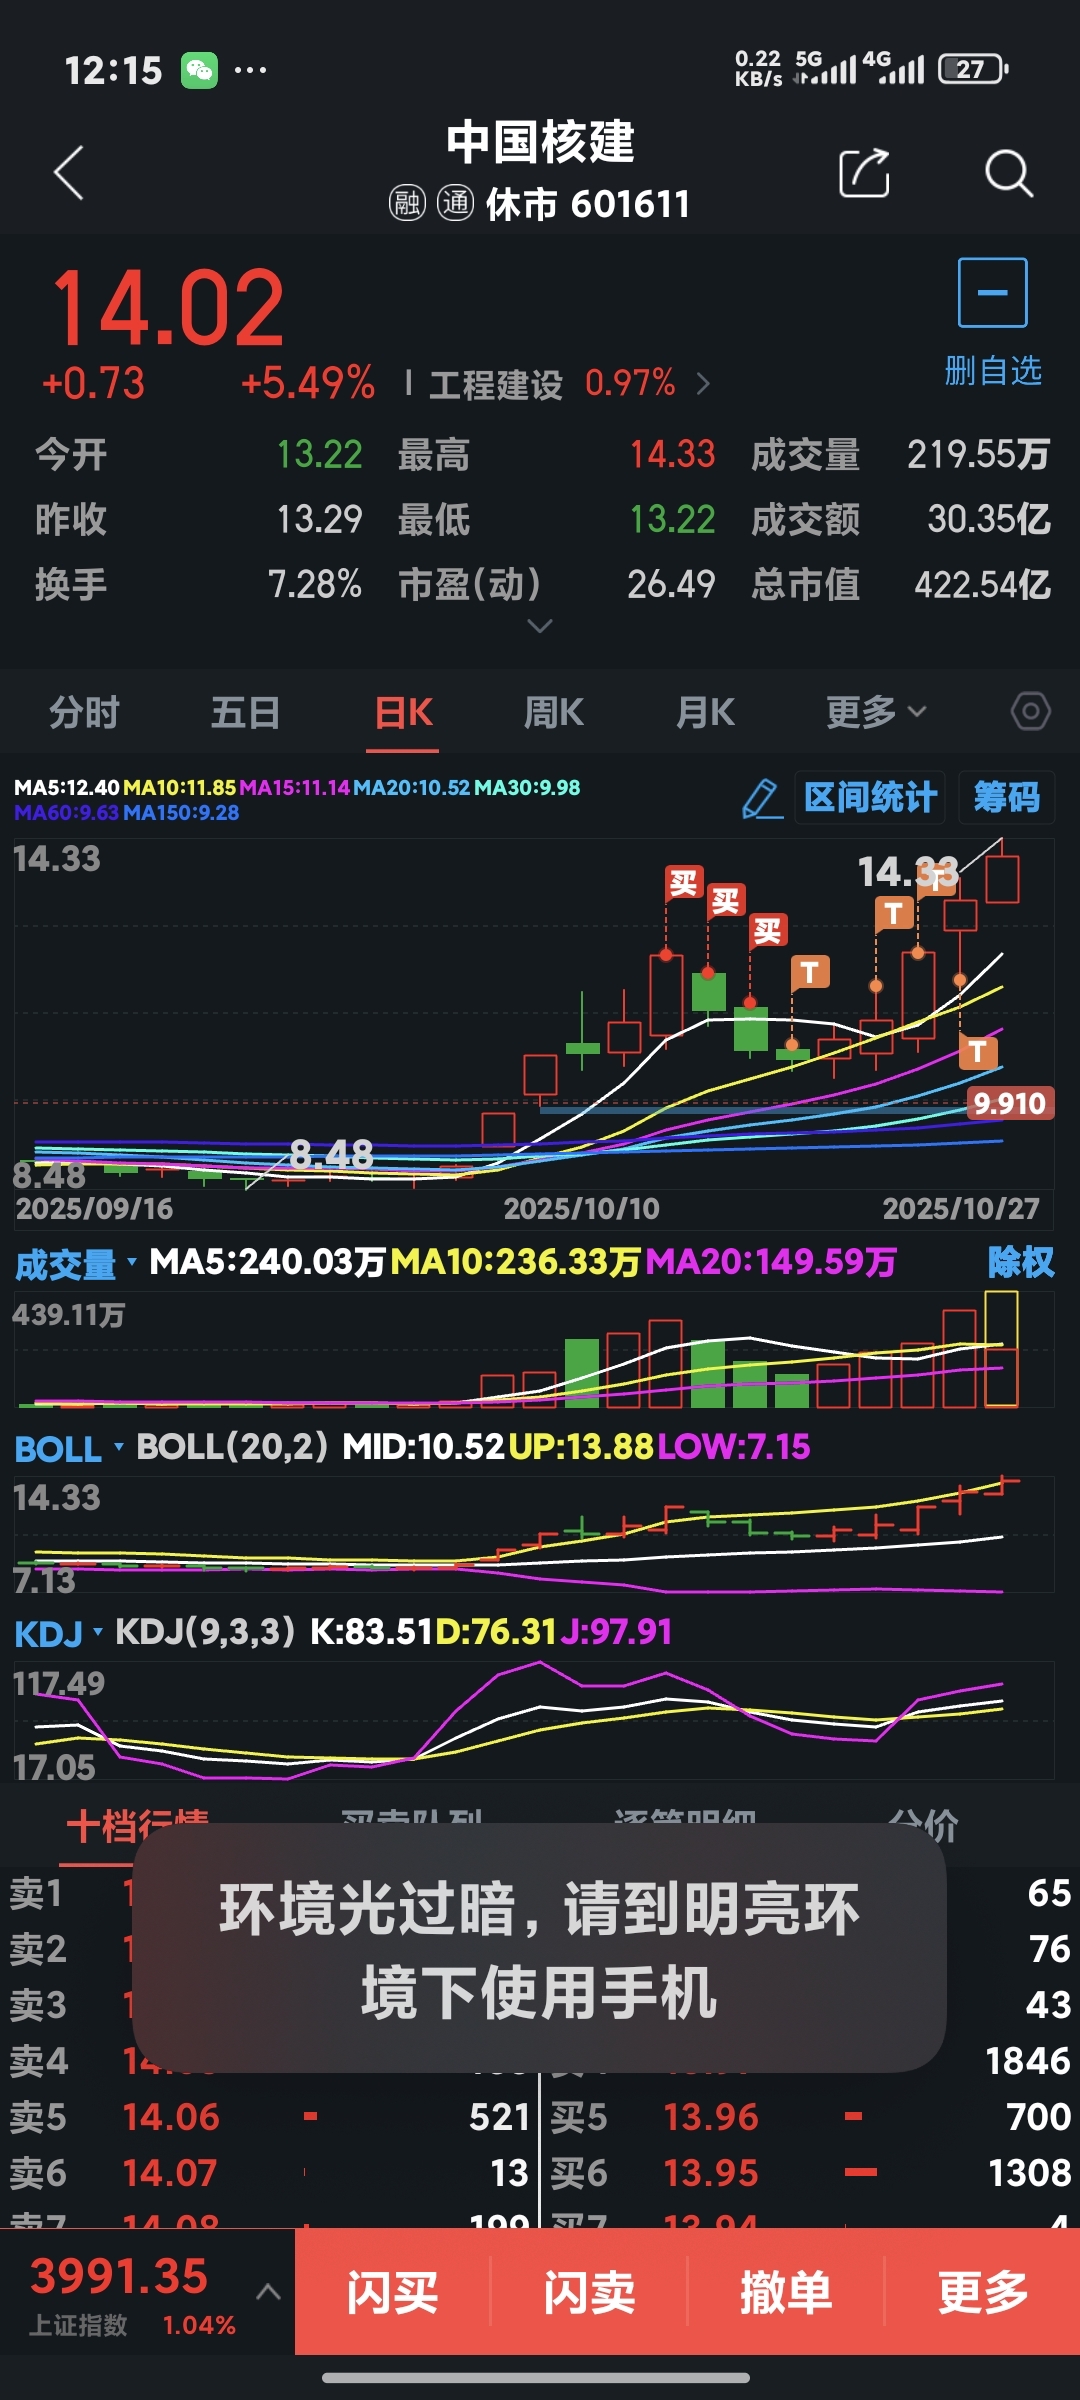Image resolution: width=1080 pixels, height=2400 pixels.
Task: Open 筹码 chip distribution button
Action: (1007, 798)
